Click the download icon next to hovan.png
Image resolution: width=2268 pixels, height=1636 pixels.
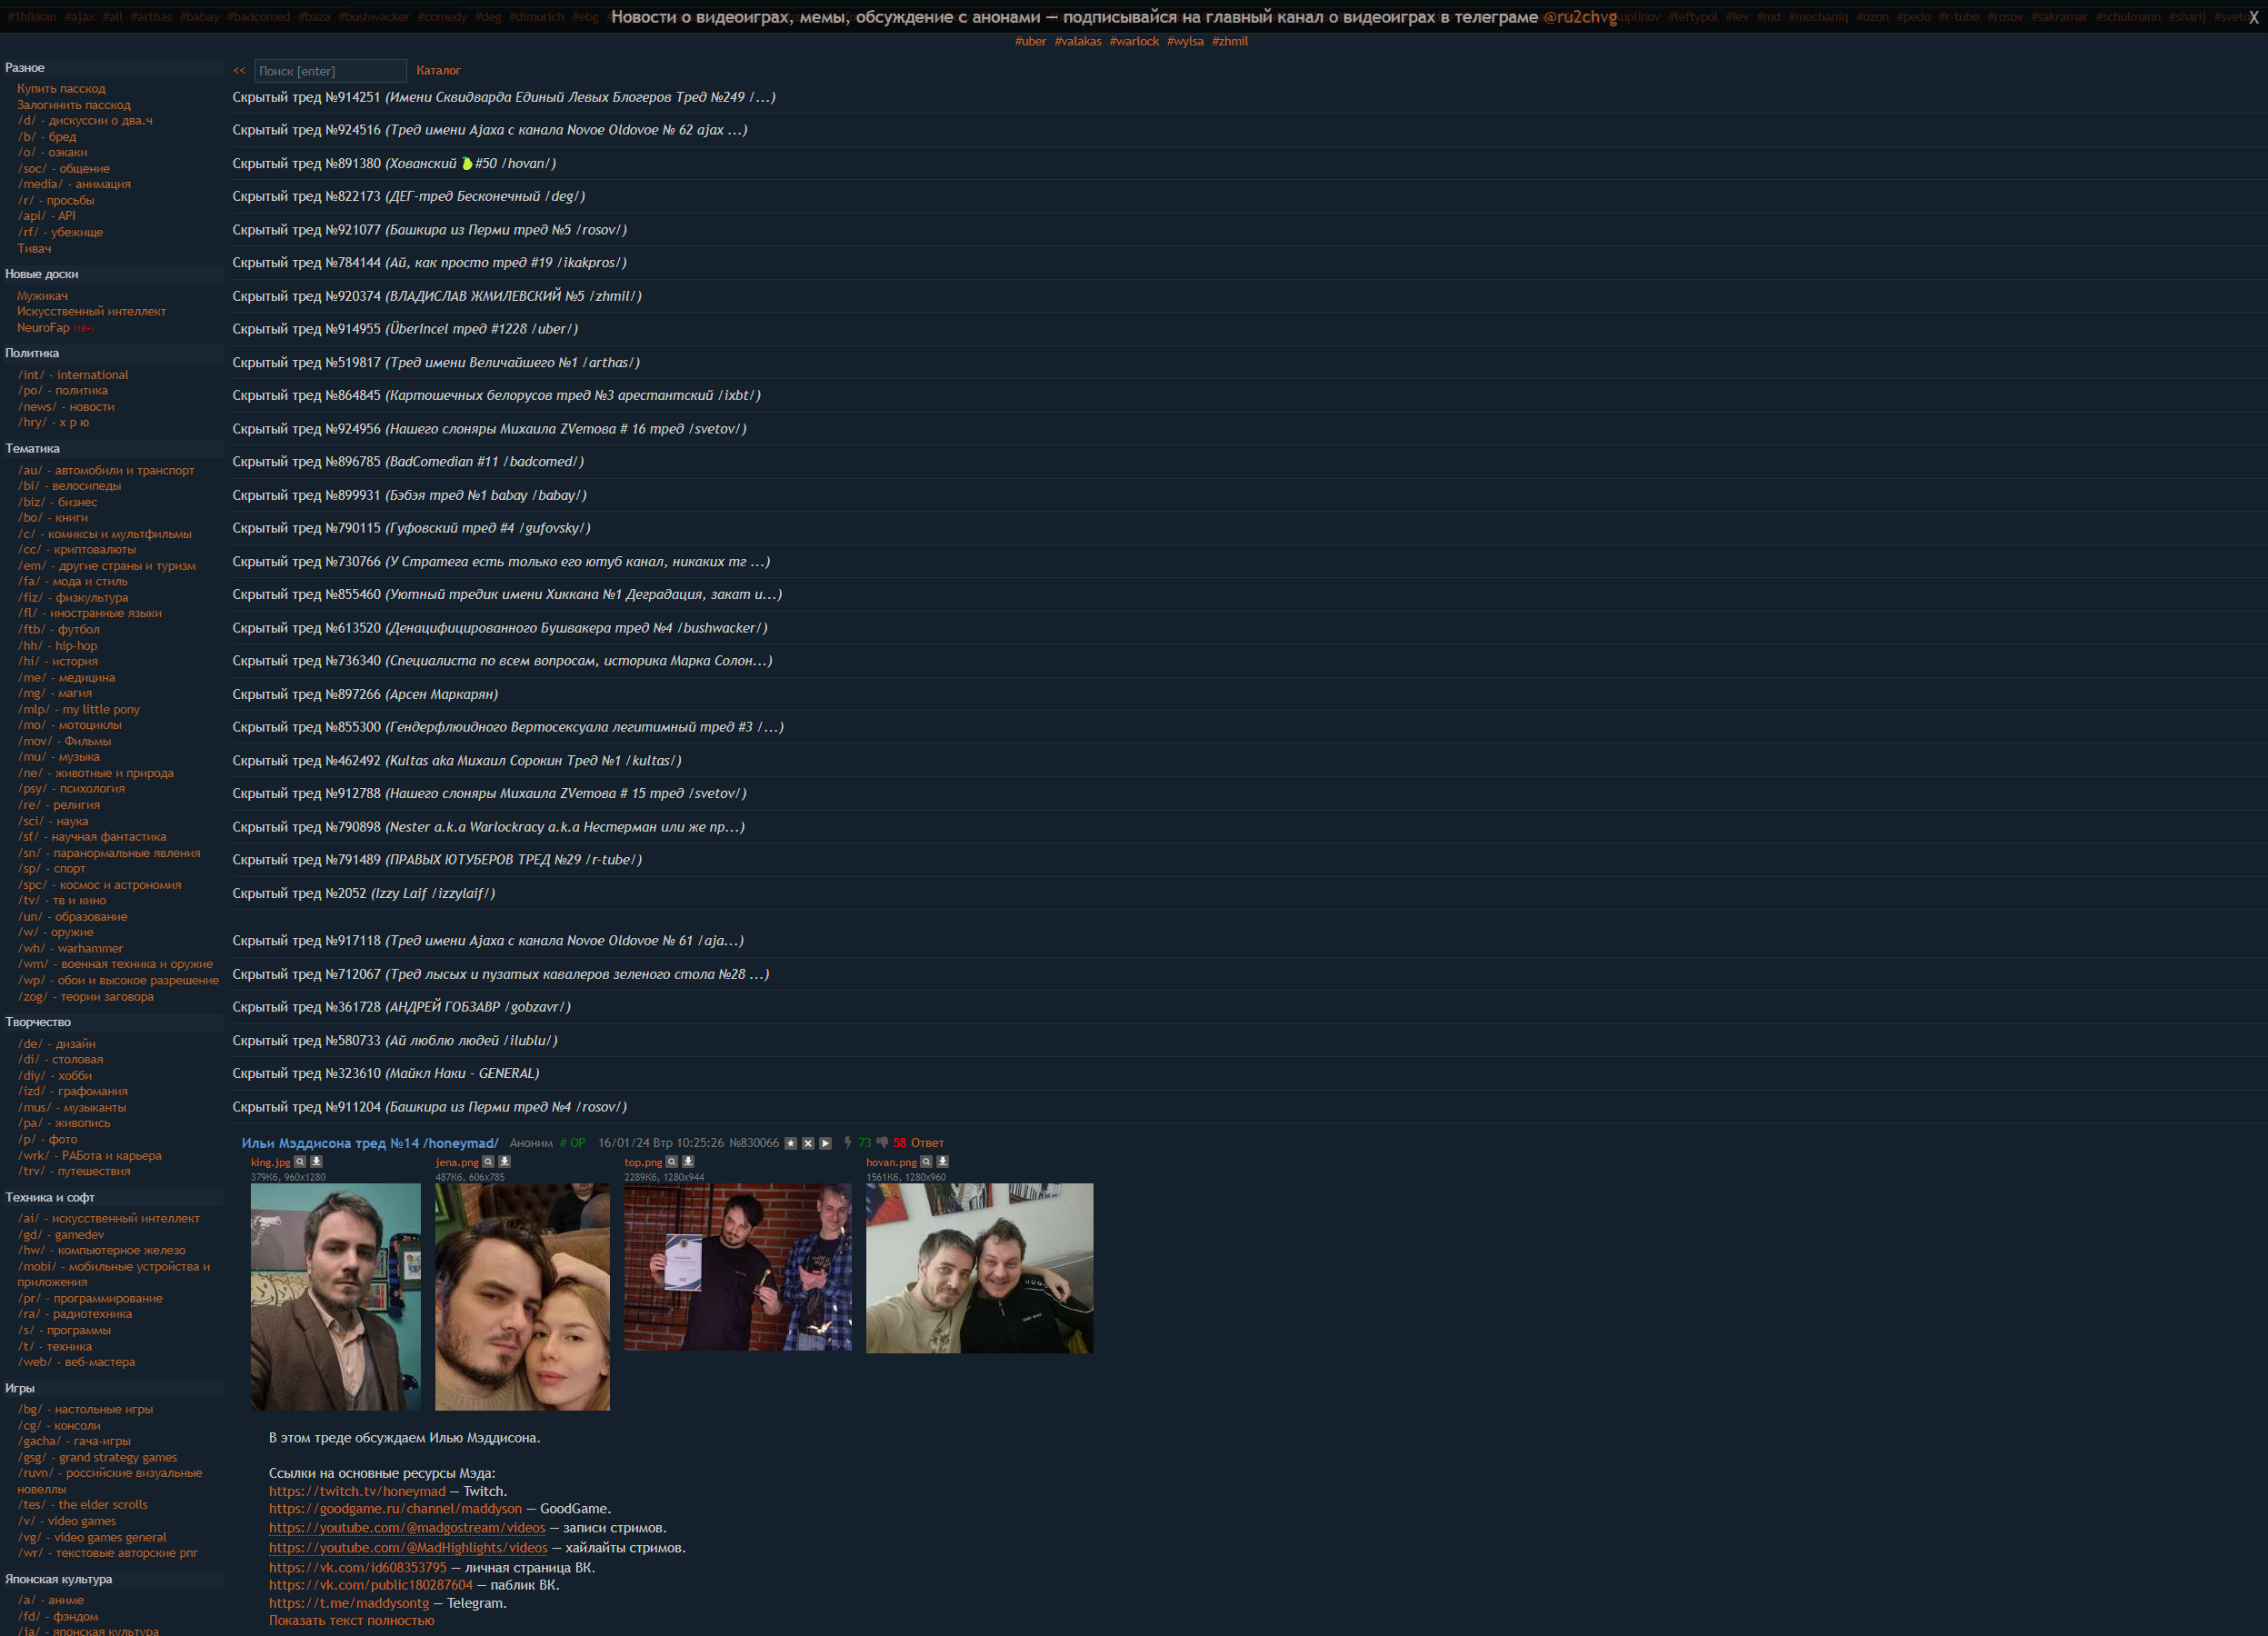(x=942, y=1162)
